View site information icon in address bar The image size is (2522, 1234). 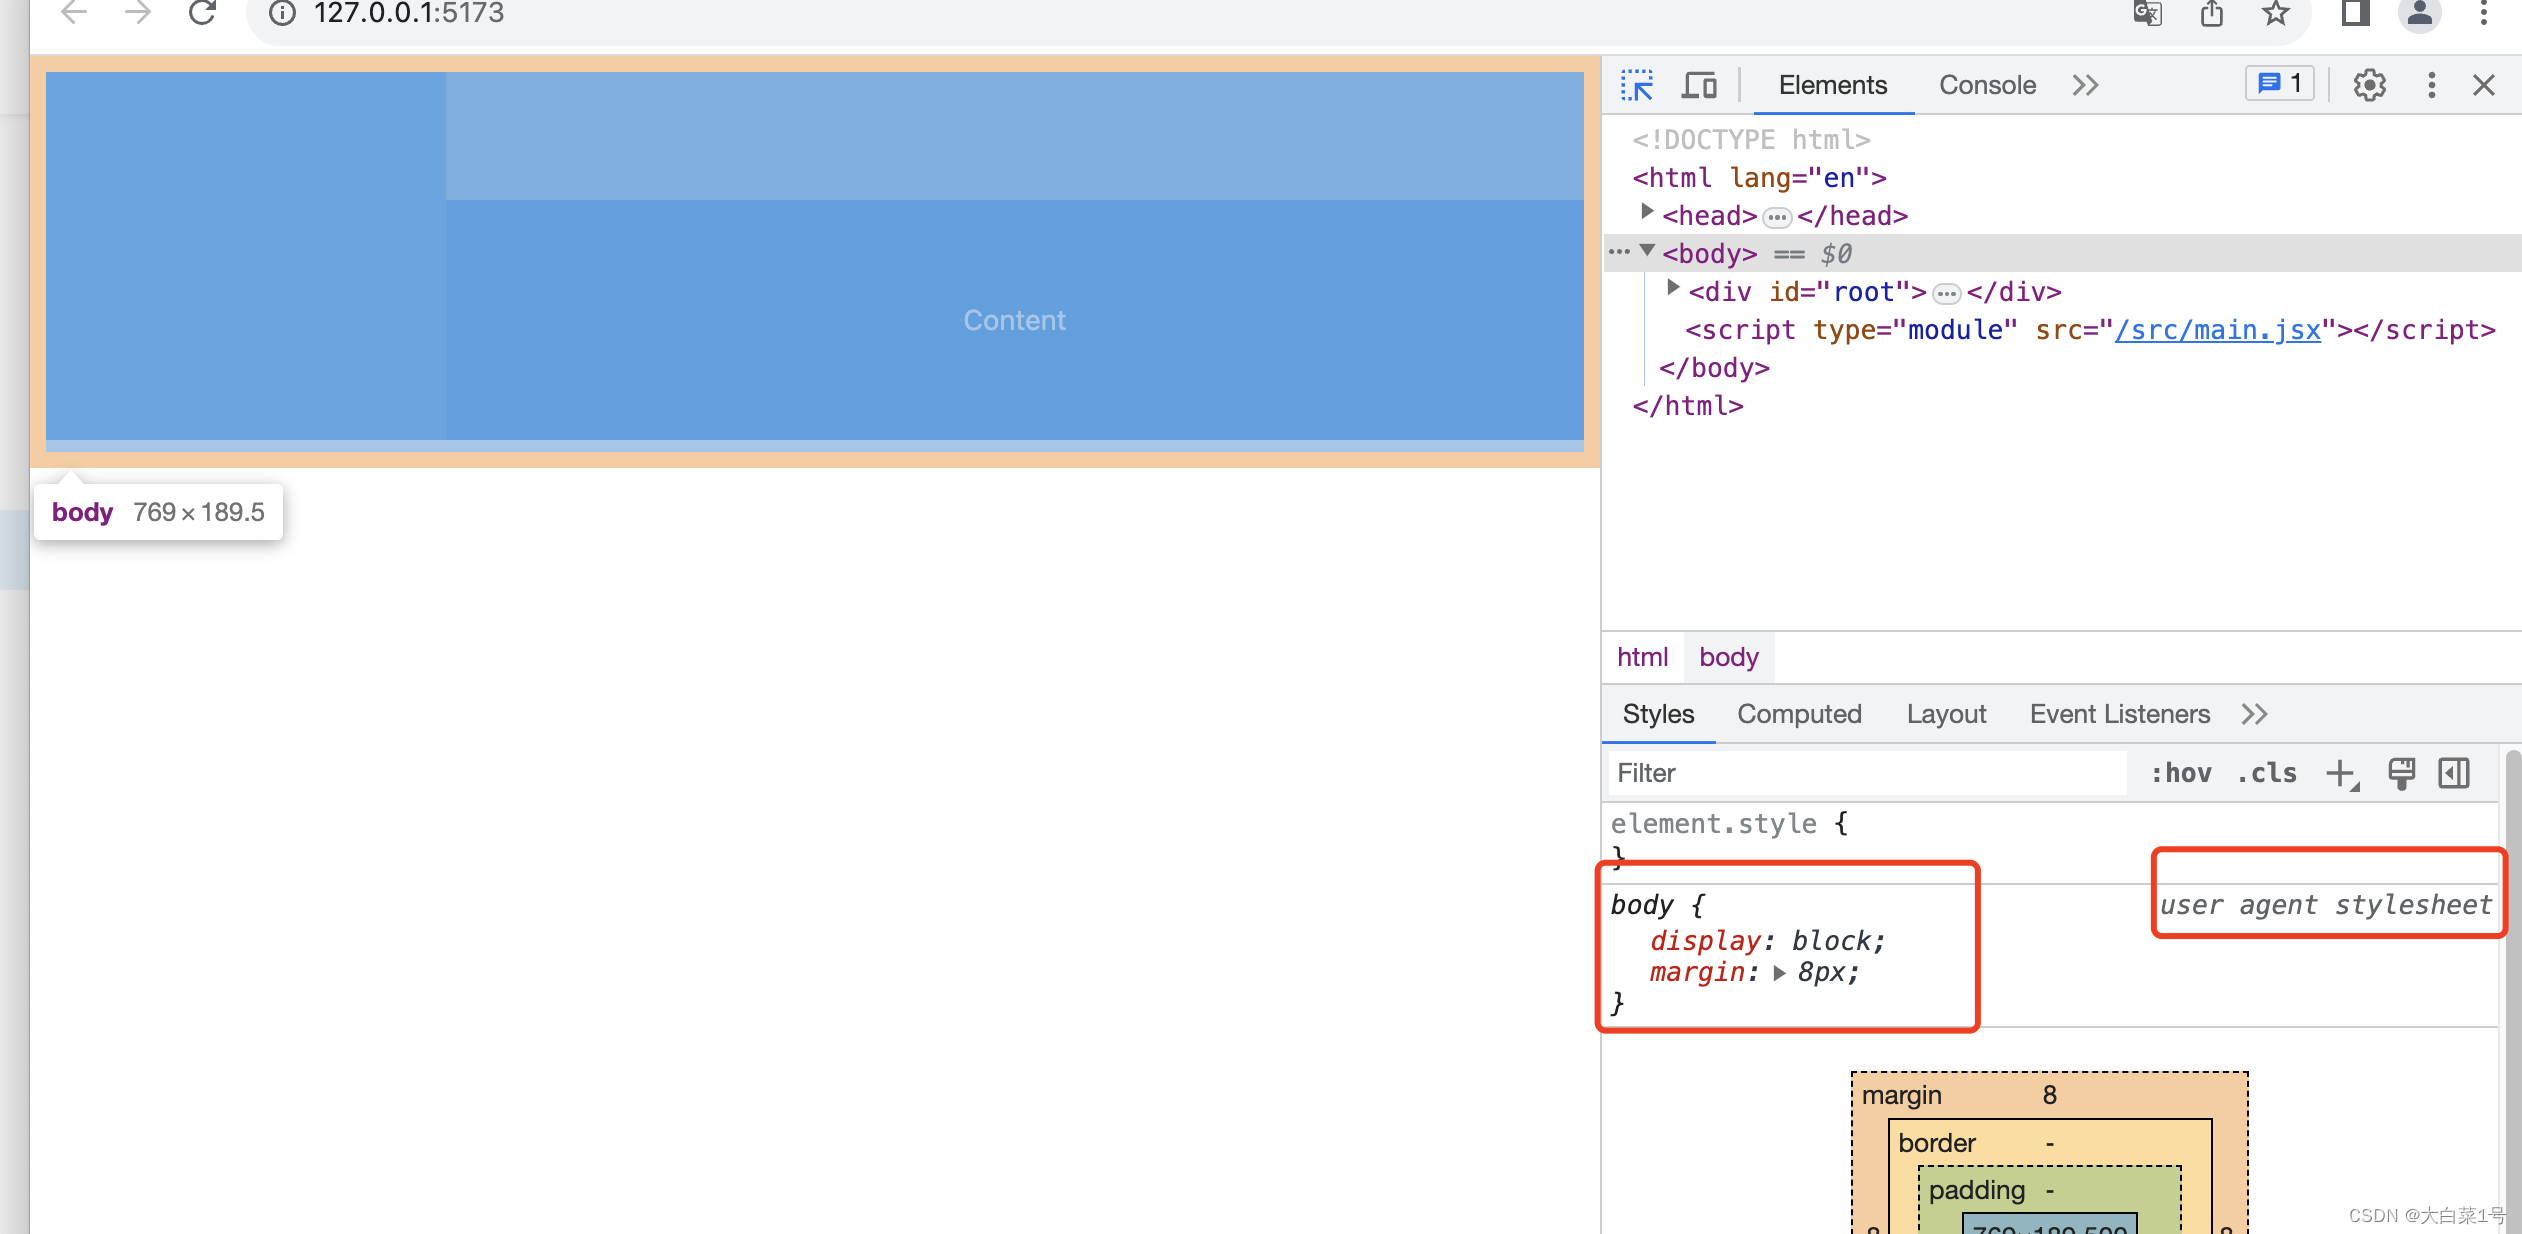[x=283, y=13]
